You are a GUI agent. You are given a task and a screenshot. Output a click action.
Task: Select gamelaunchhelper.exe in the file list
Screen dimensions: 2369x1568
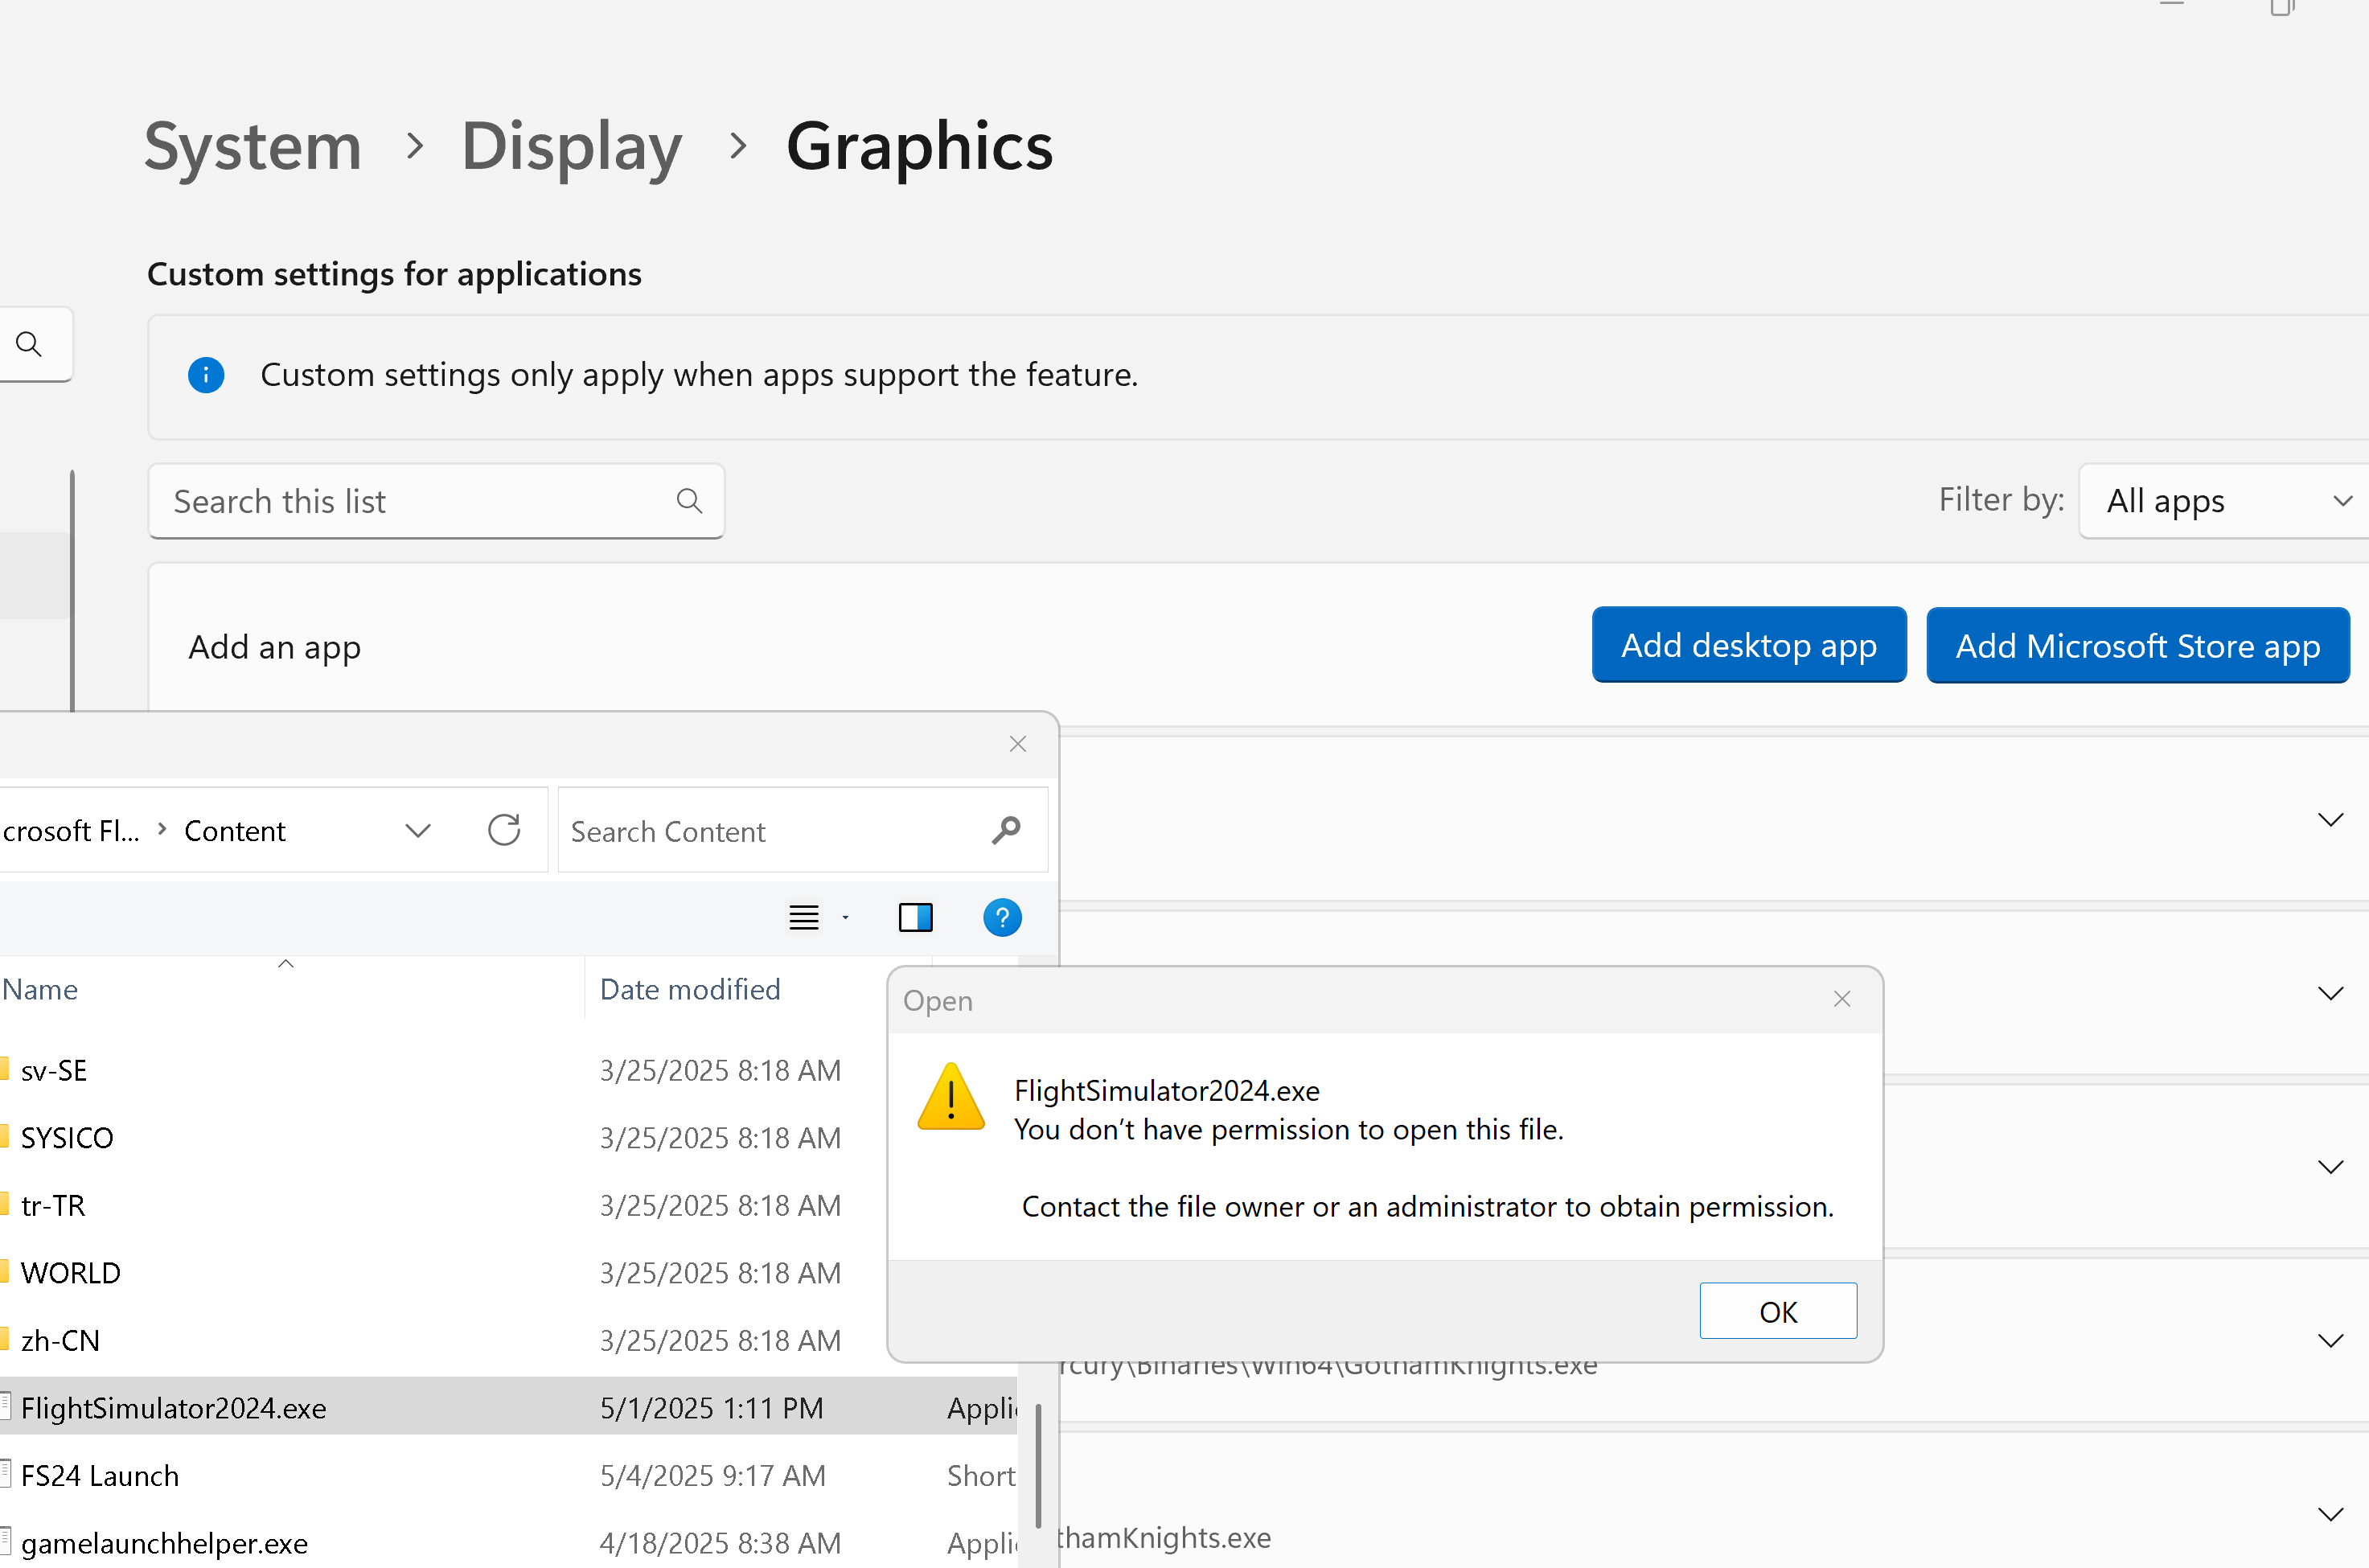click(x=164, y=1543)
